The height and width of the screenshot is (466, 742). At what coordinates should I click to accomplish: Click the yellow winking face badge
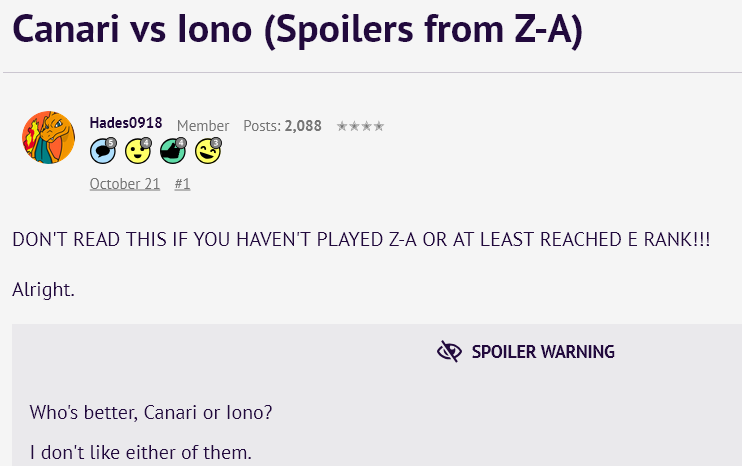point(207,152)
